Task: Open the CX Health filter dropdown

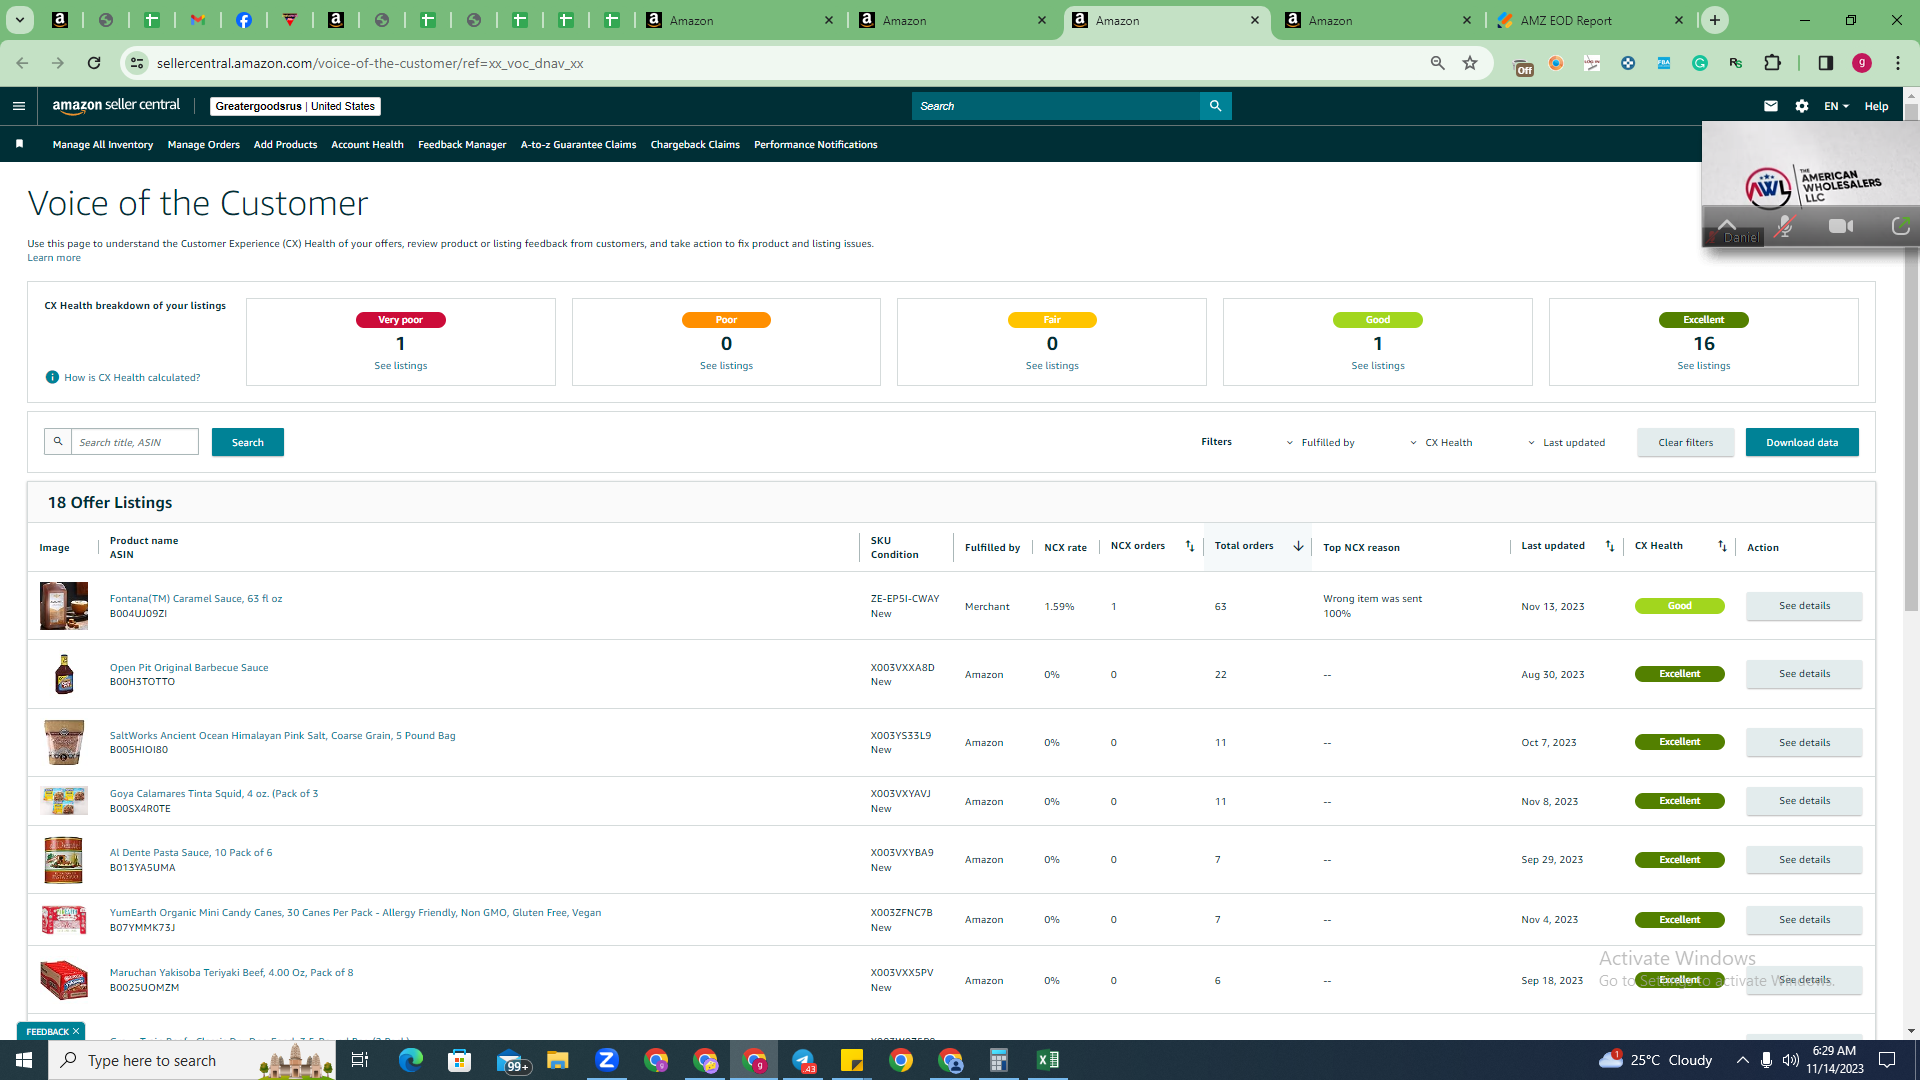Action: [1441, 442]
